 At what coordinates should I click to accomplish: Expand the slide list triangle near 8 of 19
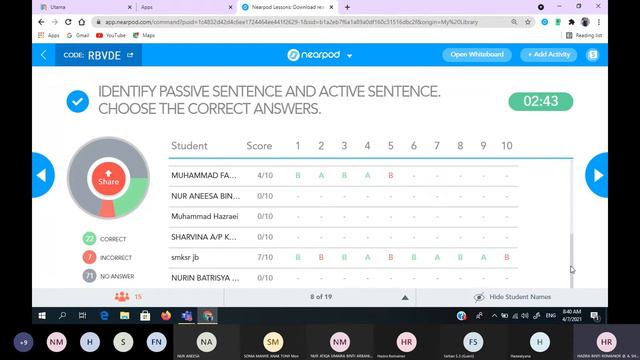coord(404,298)
